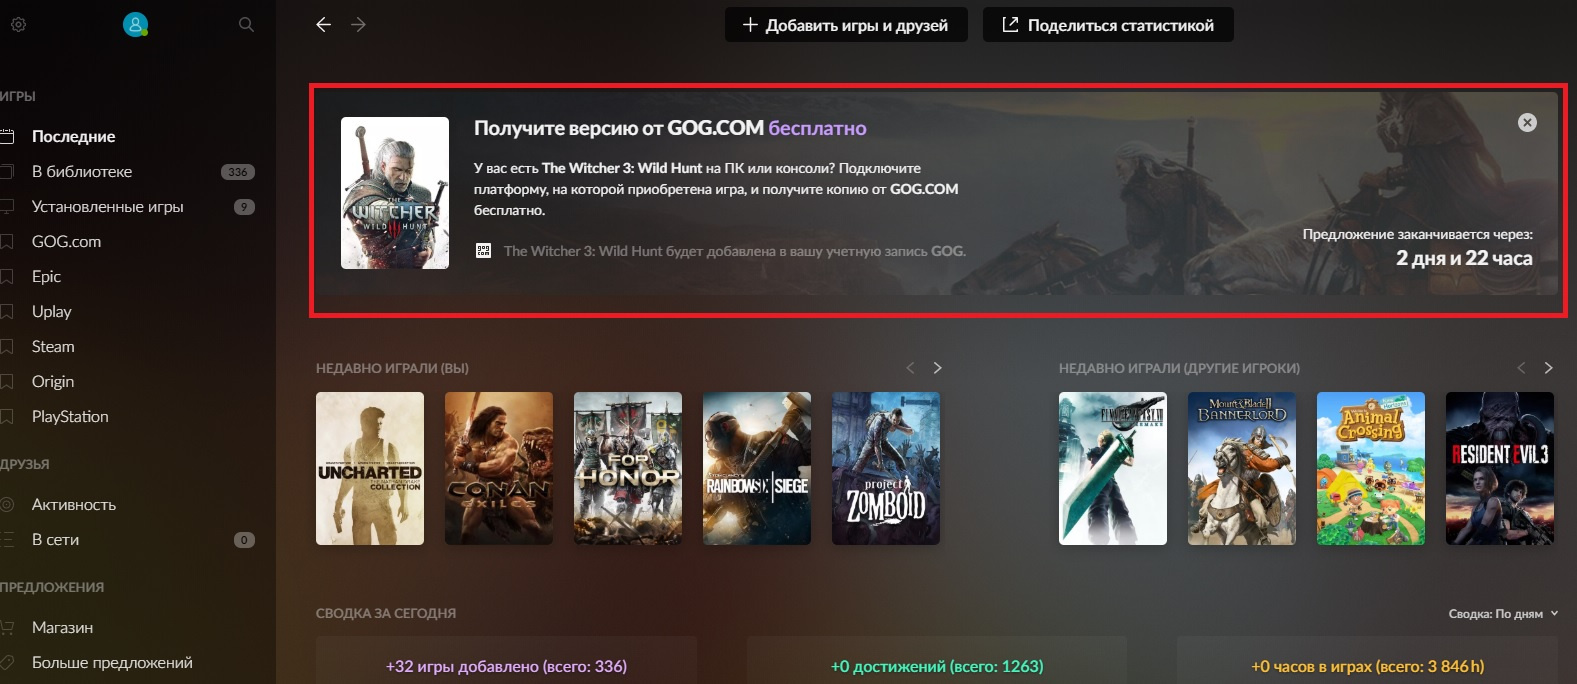1577x684 pixels.
Task: Open Активность friends section
Action: 74,504
